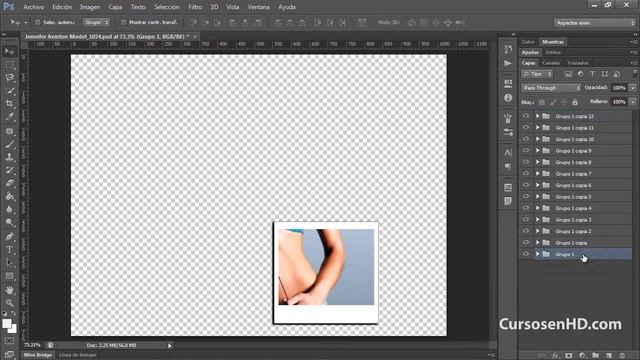Click the polaroid photo on the canvas
The width and height of the screenshot is (640, 360).
(x=326, y=273)
